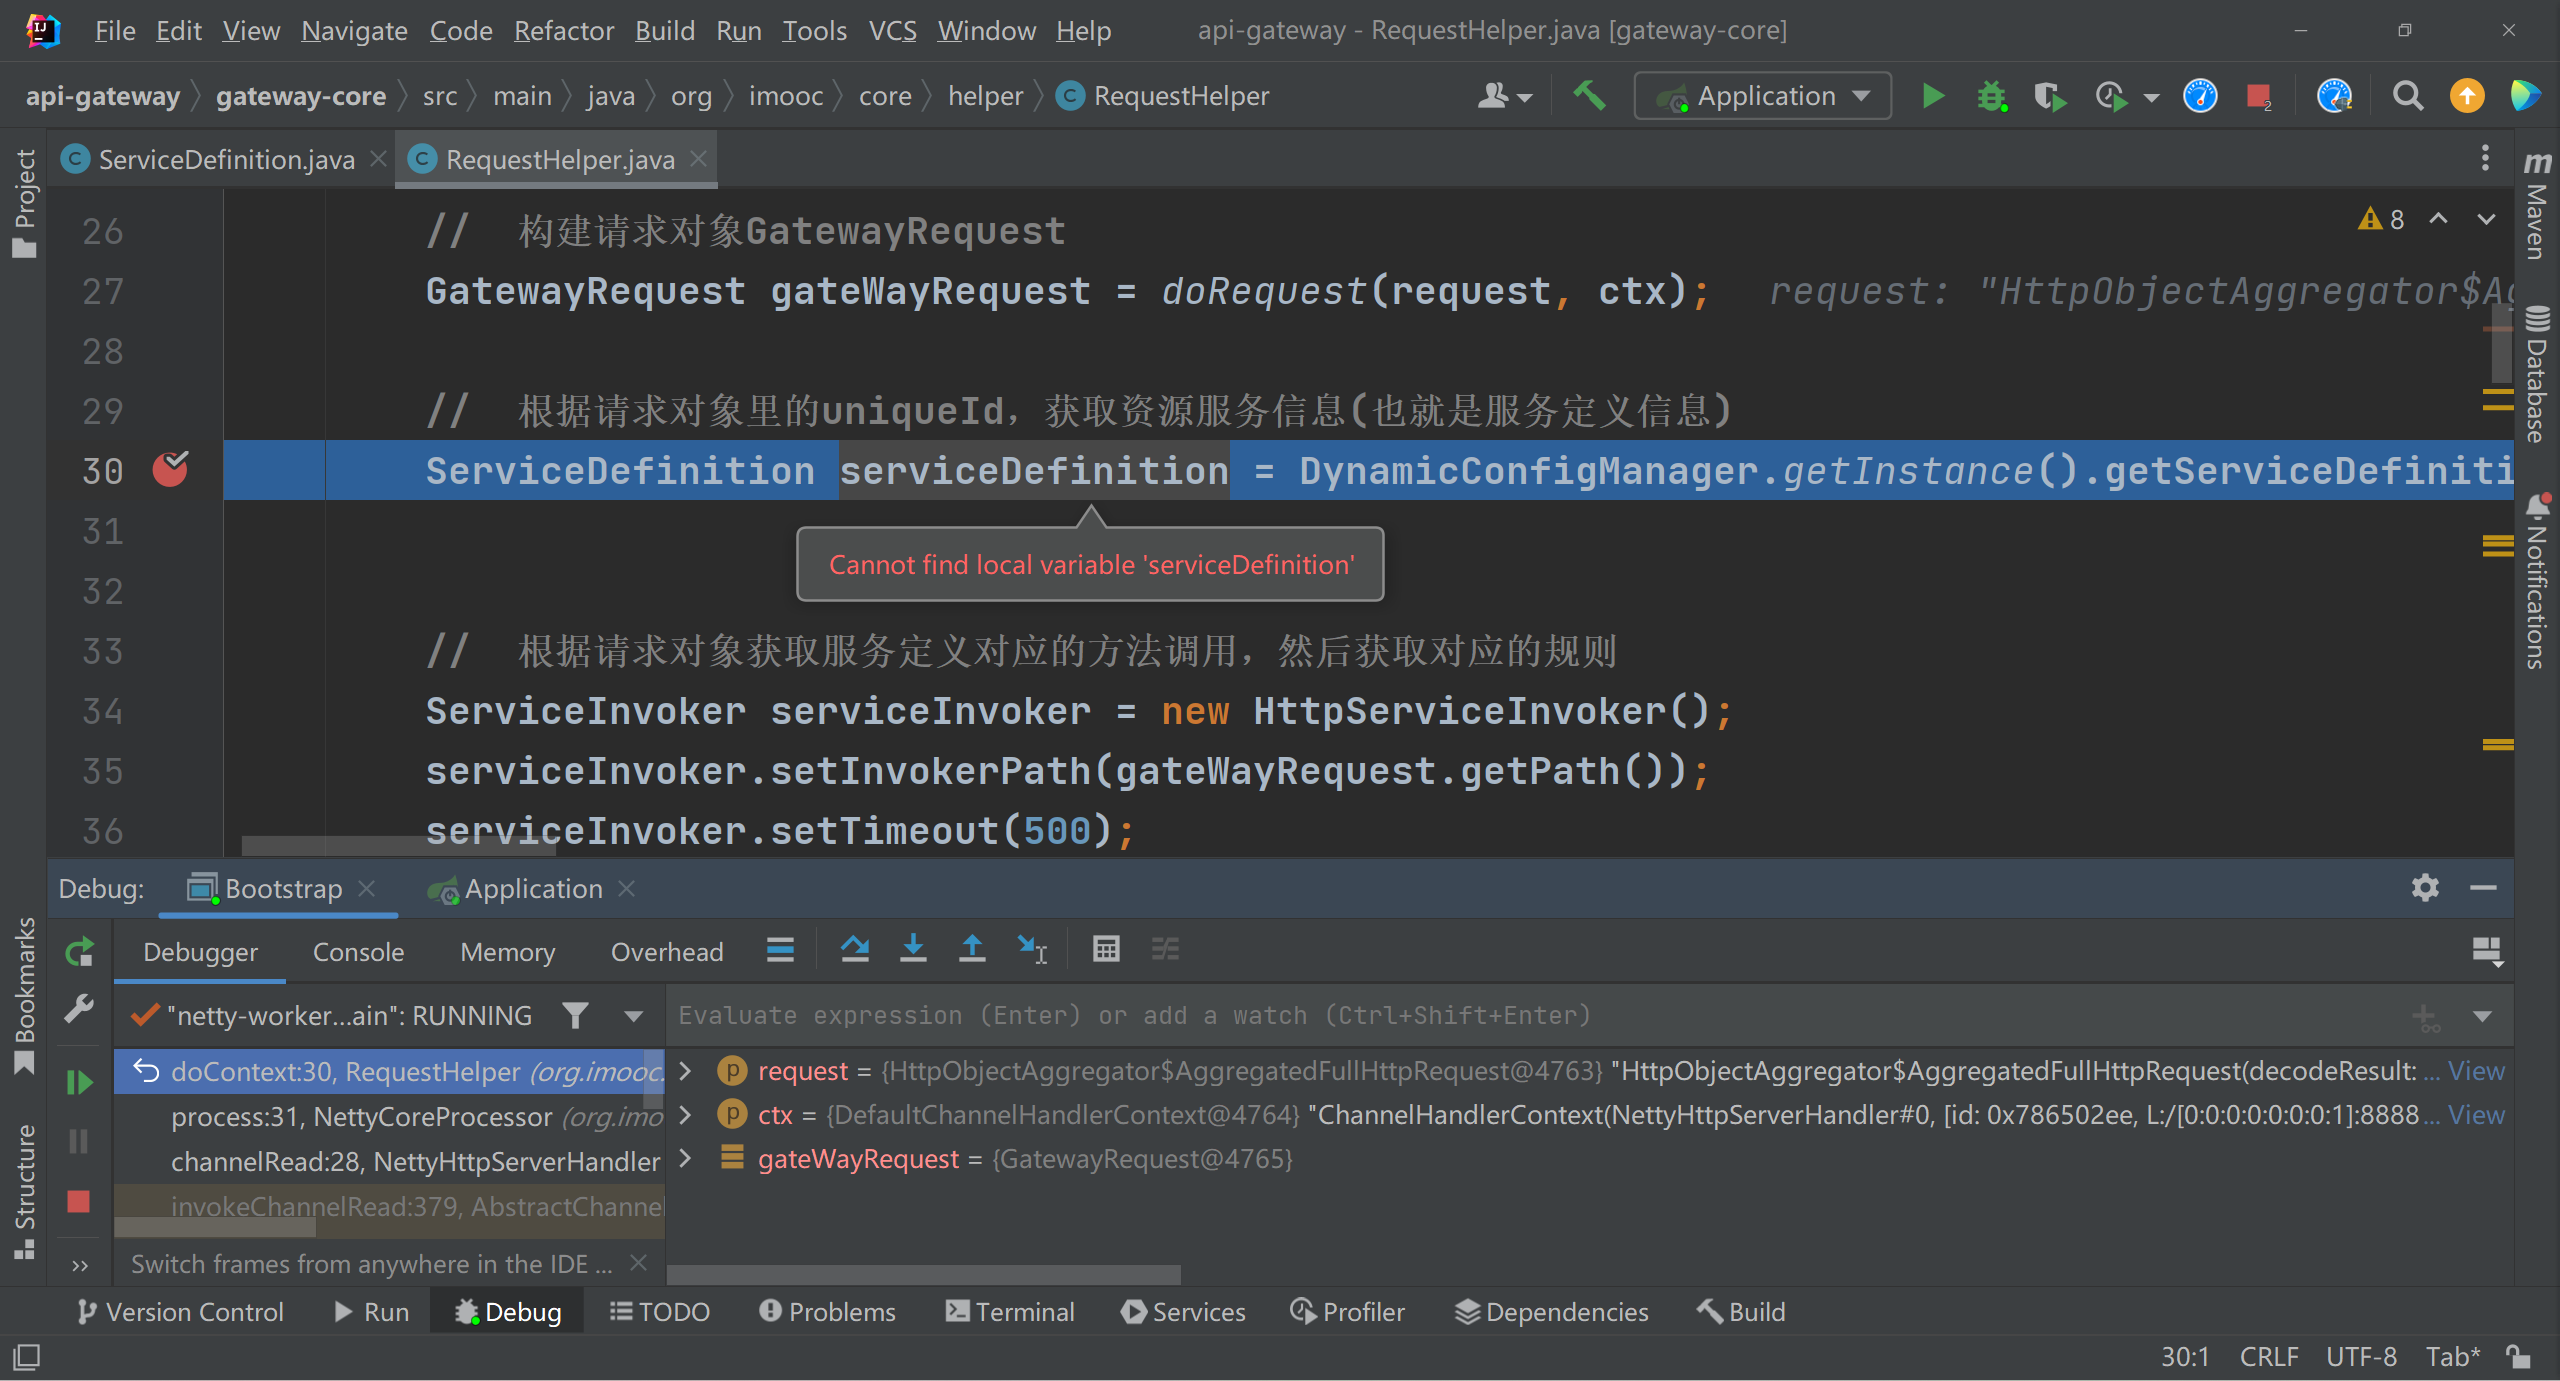Screen dimensions: 2560x1381
Task: Rerun Bootstrap debug session icon
Action: point(79,952)
